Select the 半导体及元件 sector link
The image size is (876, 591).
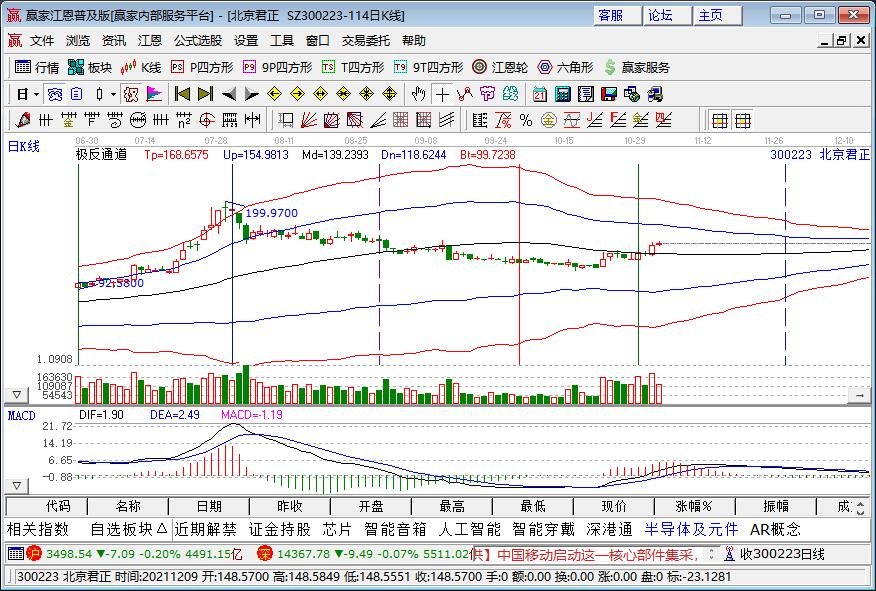point(691,529)
